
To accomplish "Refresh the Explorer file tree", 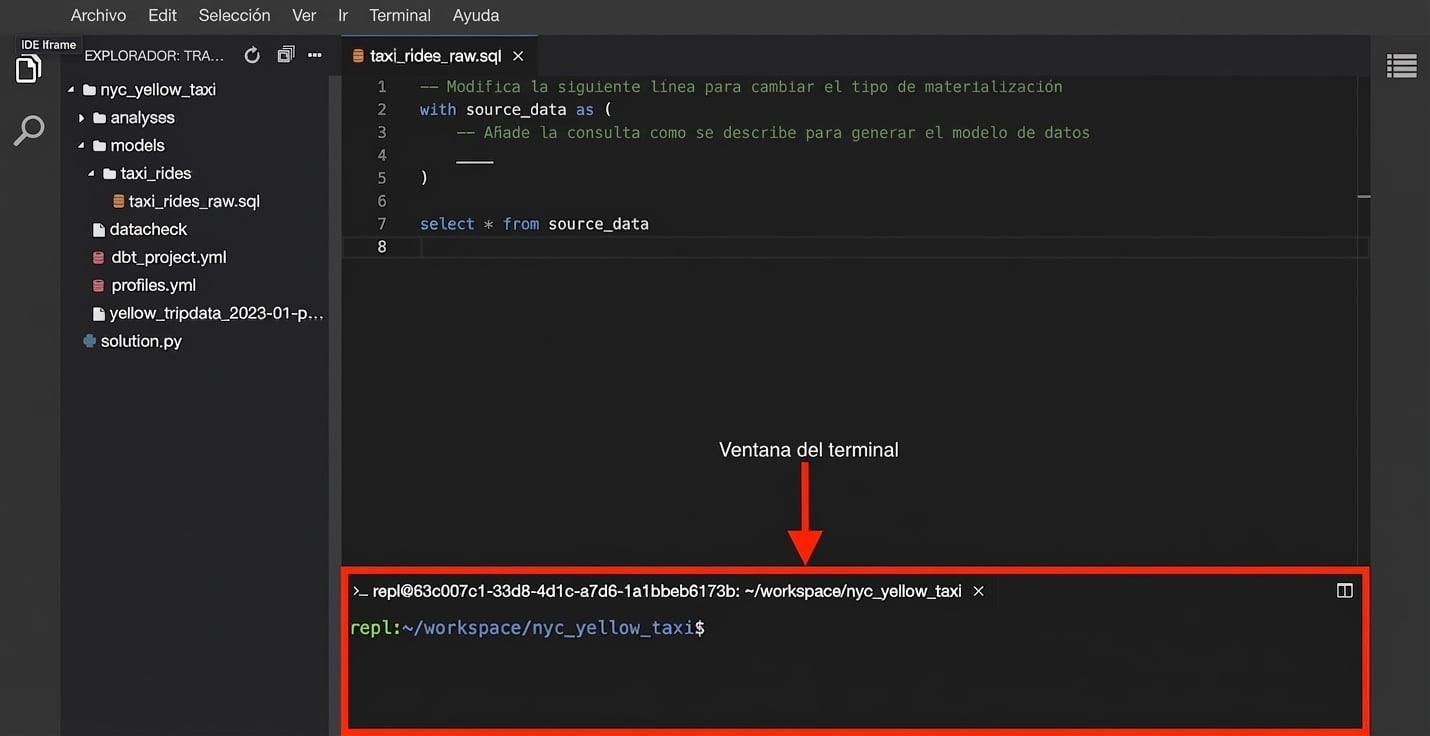I will point(252,55).
